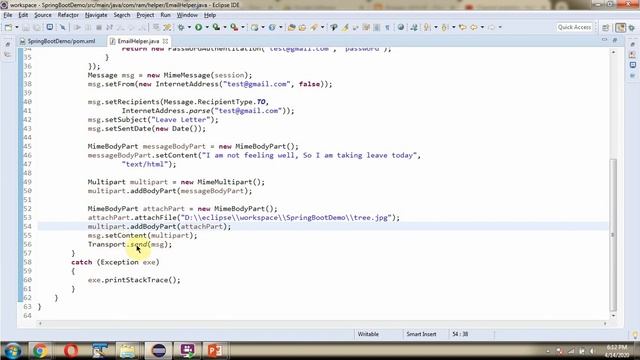Click the Terminate (stop) debug icon
This screenshot has width=640, height=360.
pos(99,27)
